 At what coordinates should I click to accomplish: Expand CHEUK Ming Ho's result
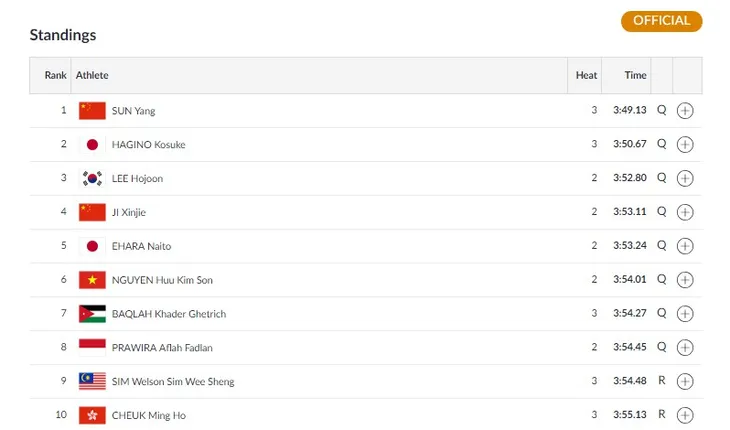tap(685, 415)
